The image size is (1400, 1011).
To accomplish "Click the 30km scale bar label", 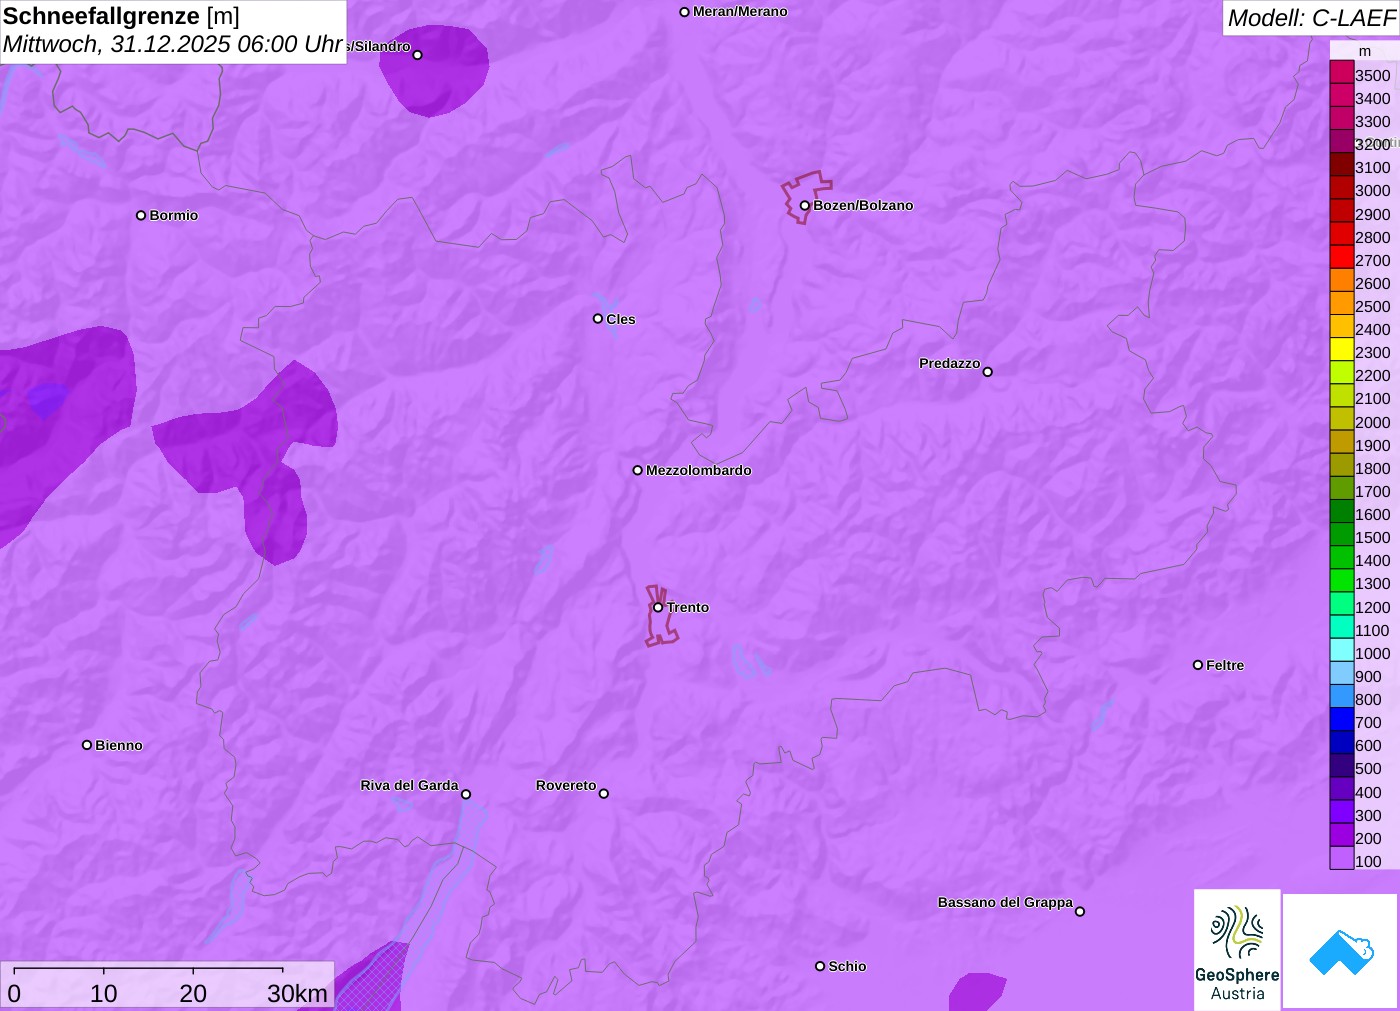I will (298, 994).
